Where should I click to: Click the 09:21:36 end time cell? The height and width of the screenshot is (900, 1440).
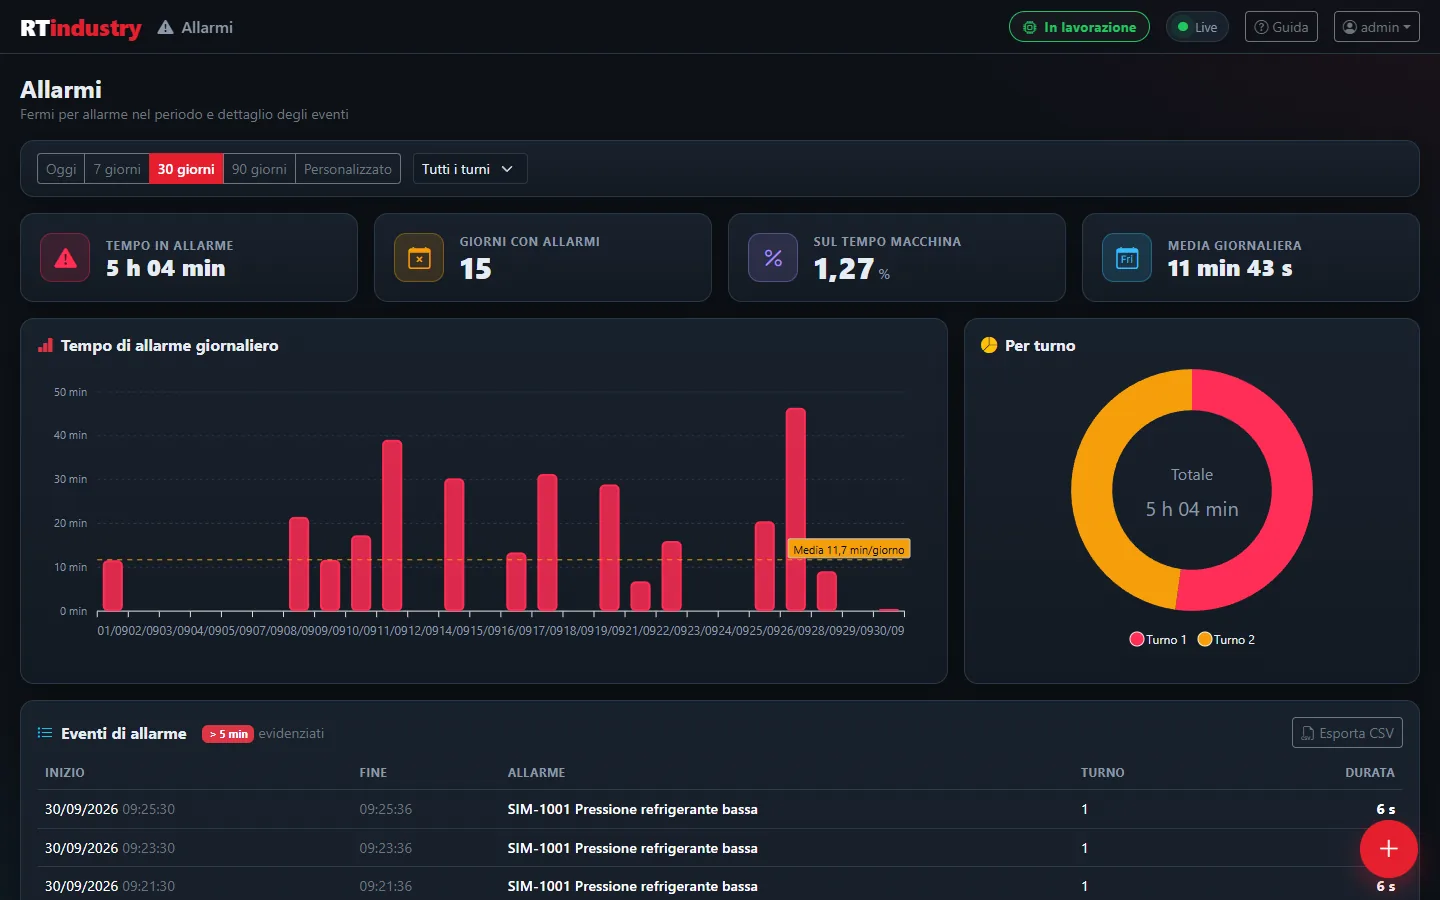tap(386, 886)
